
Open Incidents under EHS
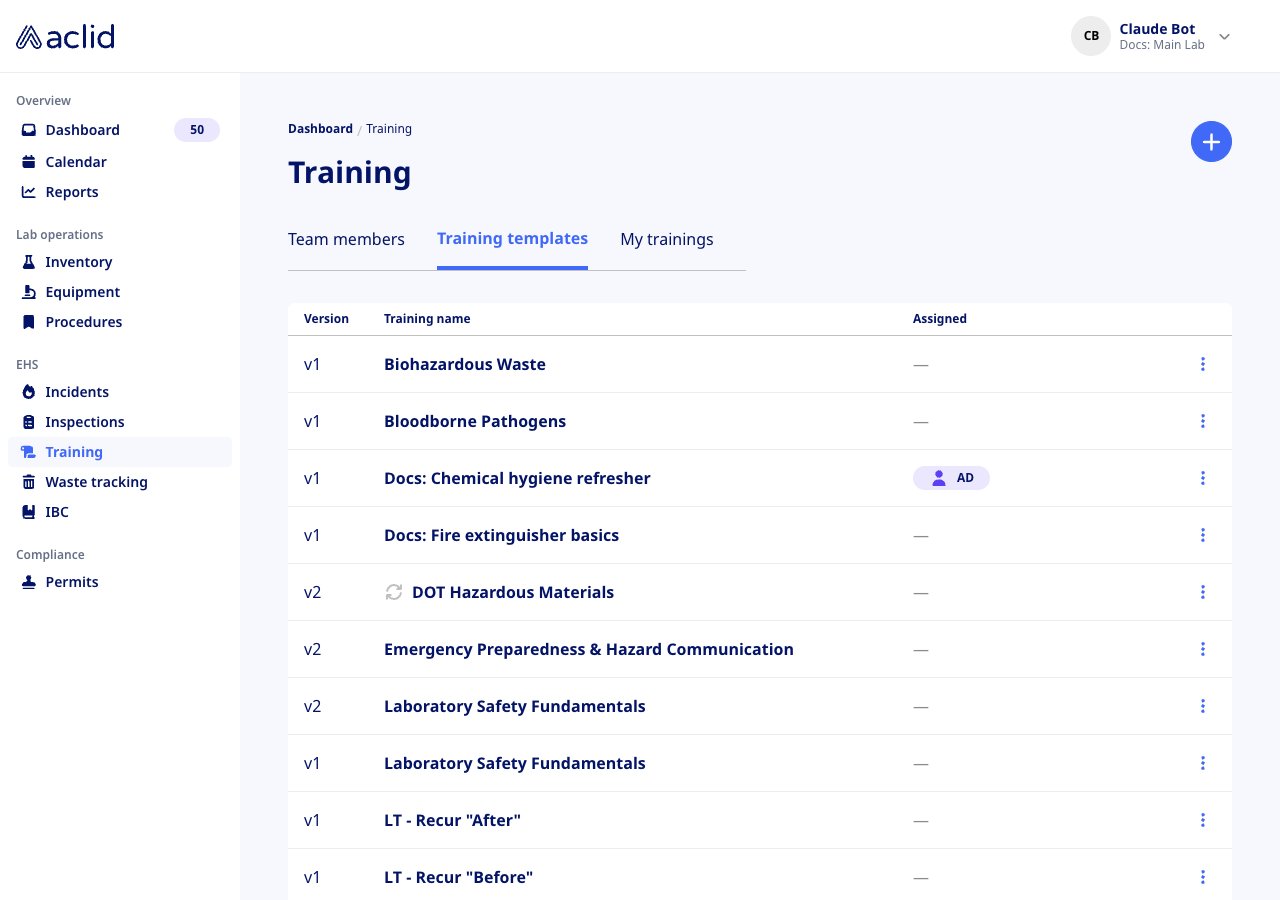click(x=120, y=392)
